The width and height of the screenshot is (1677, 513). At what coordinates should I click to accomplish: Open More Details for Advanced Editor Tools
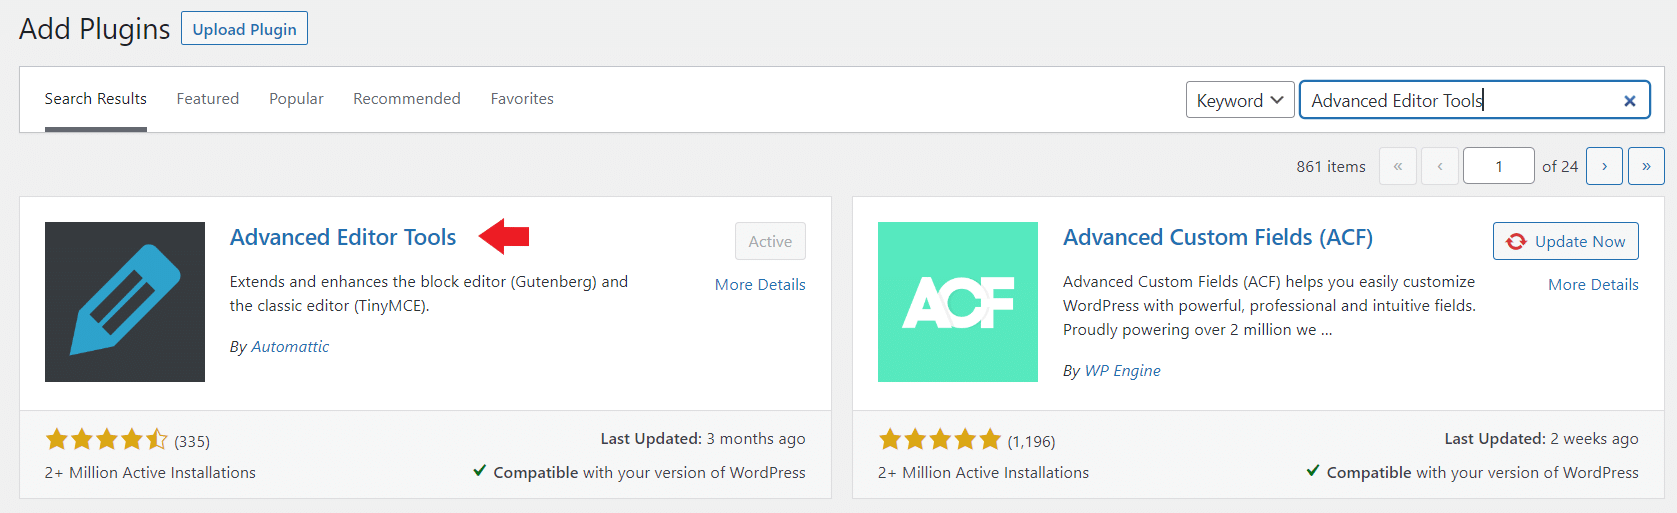[x=760, y=285]
